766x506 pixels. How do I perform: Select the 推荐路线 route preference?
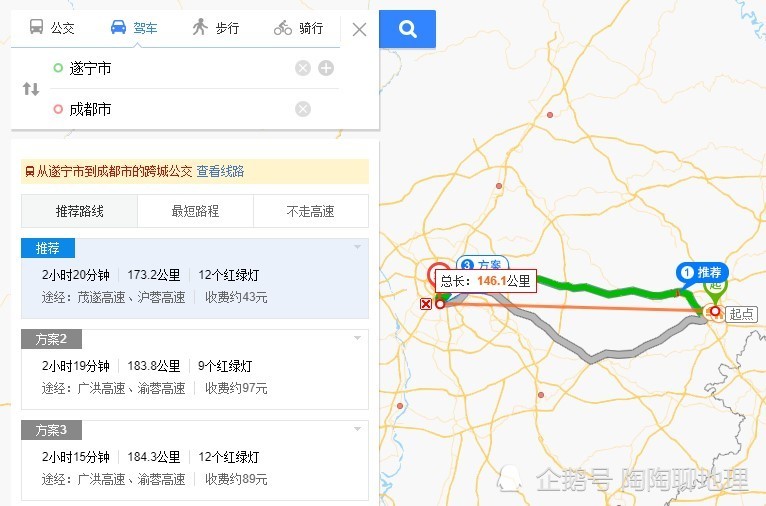click(x=80, y=211)
